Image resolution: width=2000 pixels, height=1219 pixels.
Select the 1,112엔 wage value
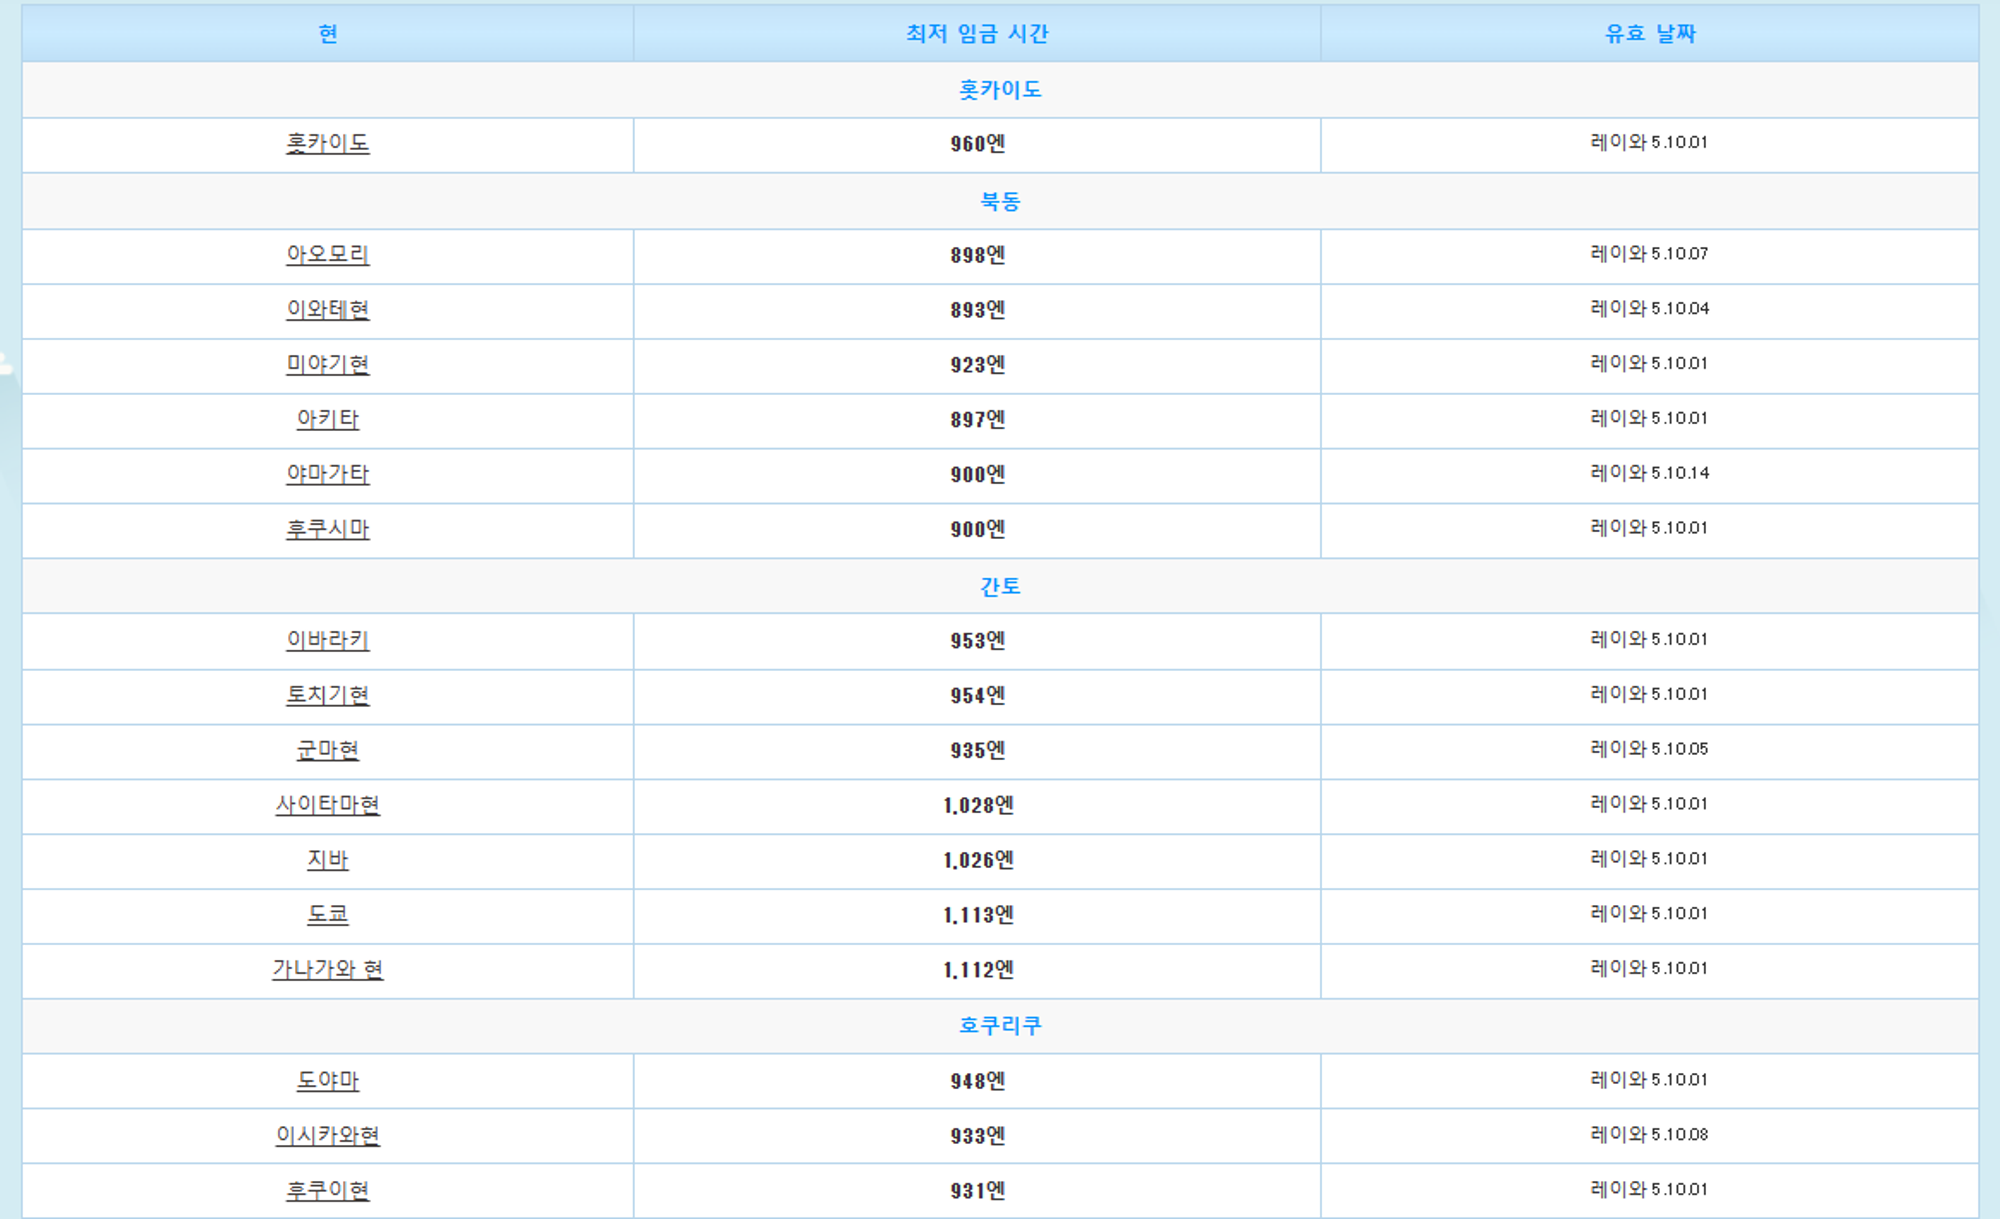pyautogui.click(x=978, y=971)
